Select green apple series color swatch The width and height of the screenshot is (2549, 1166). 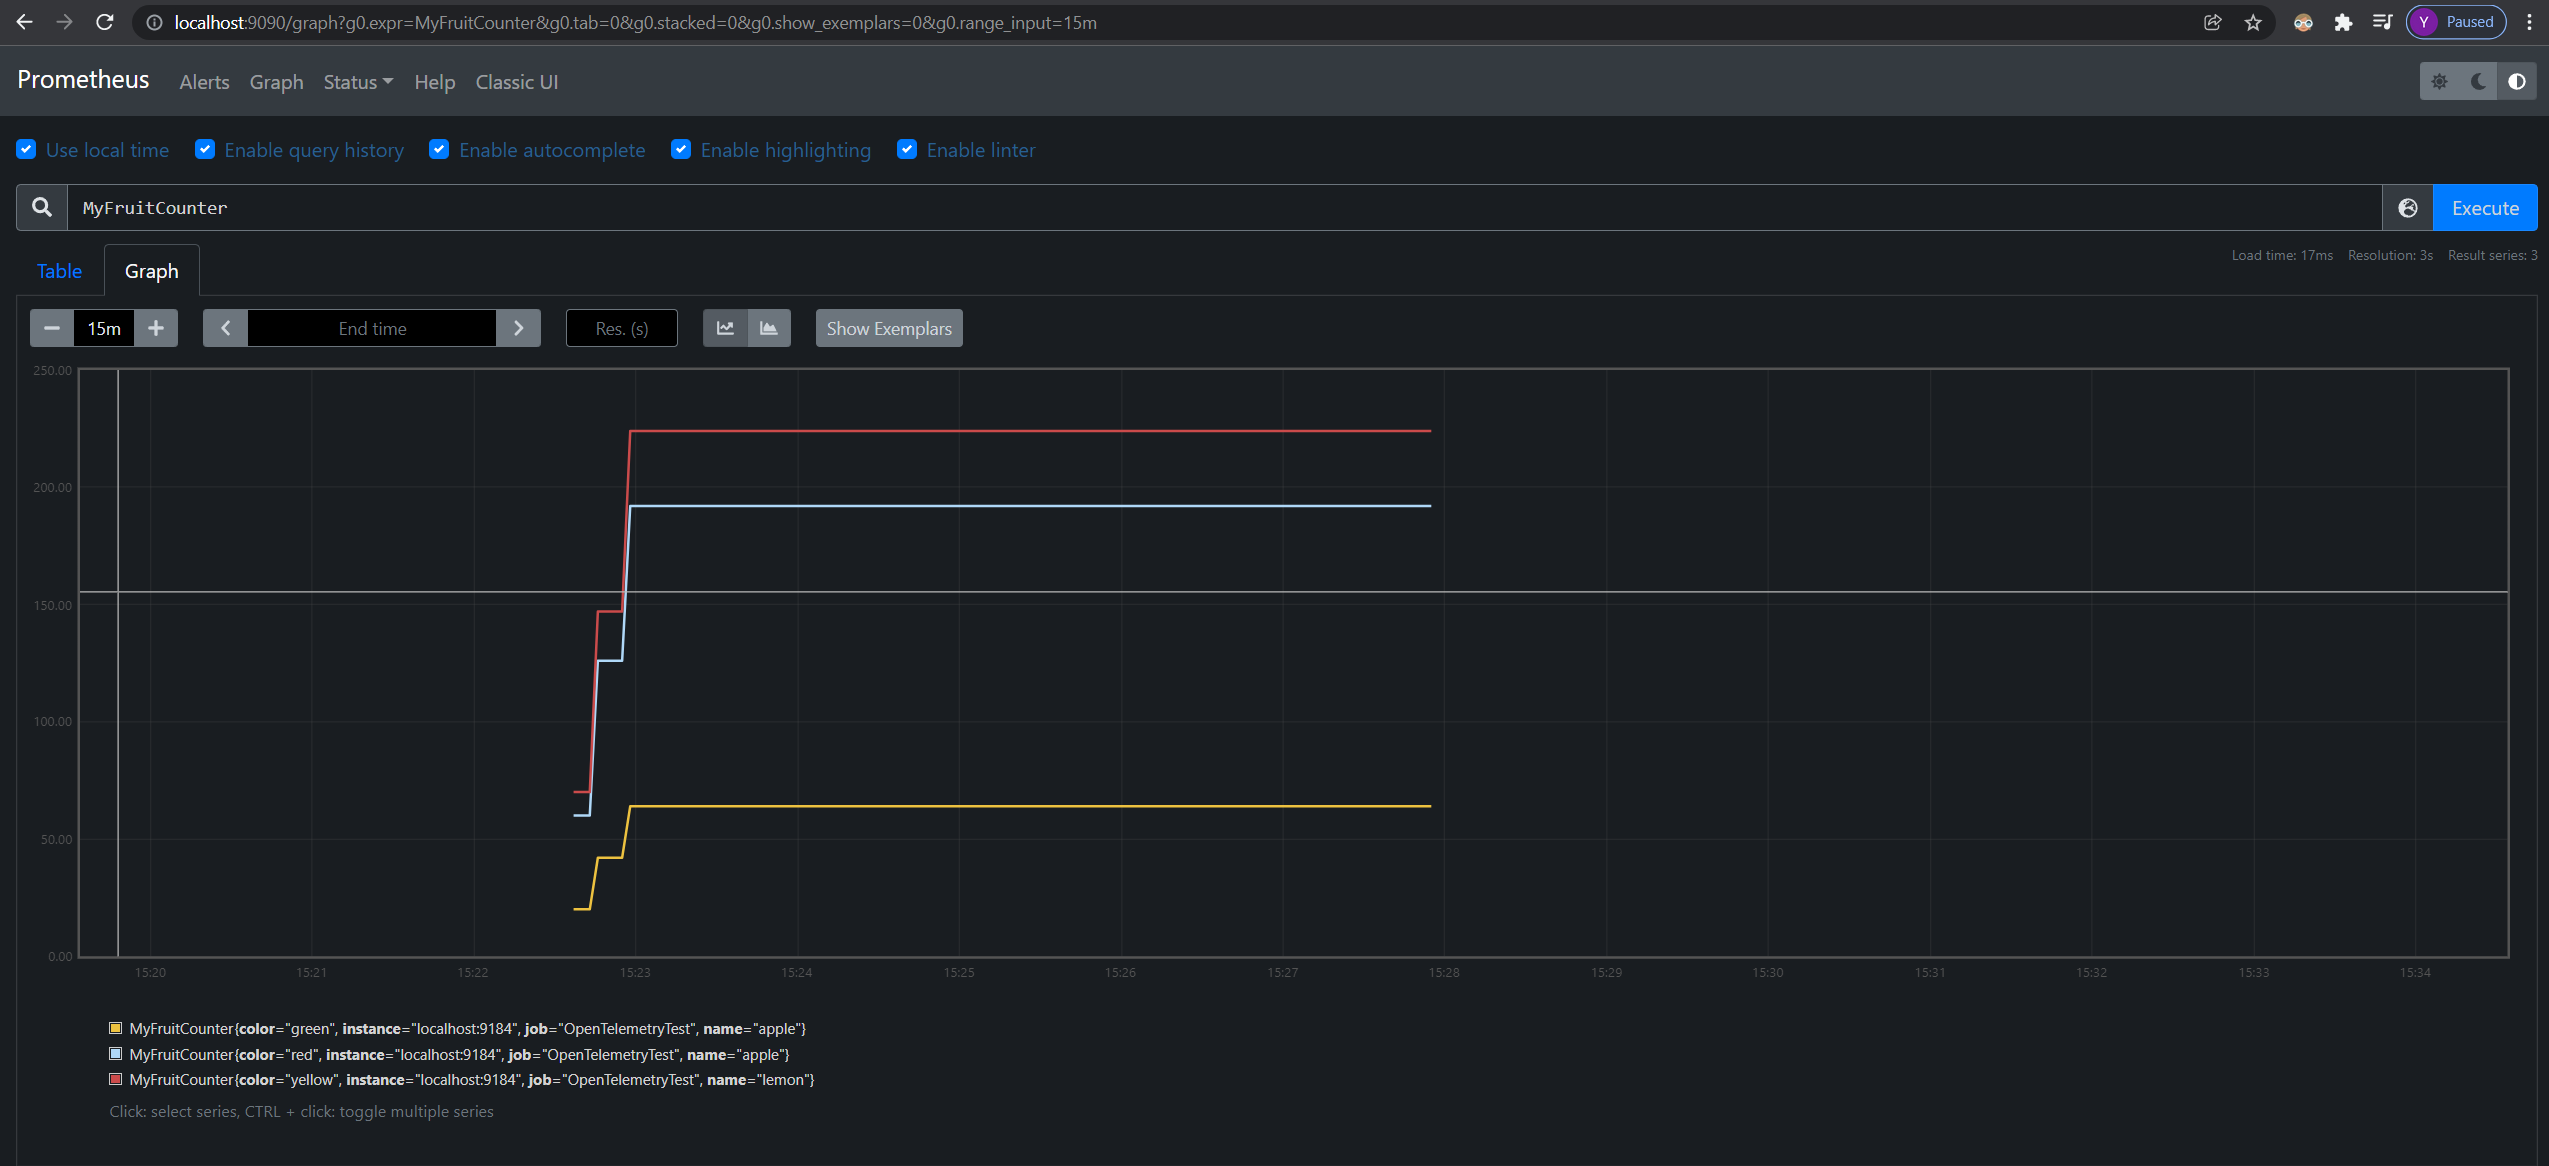[x=116, y=1028]
